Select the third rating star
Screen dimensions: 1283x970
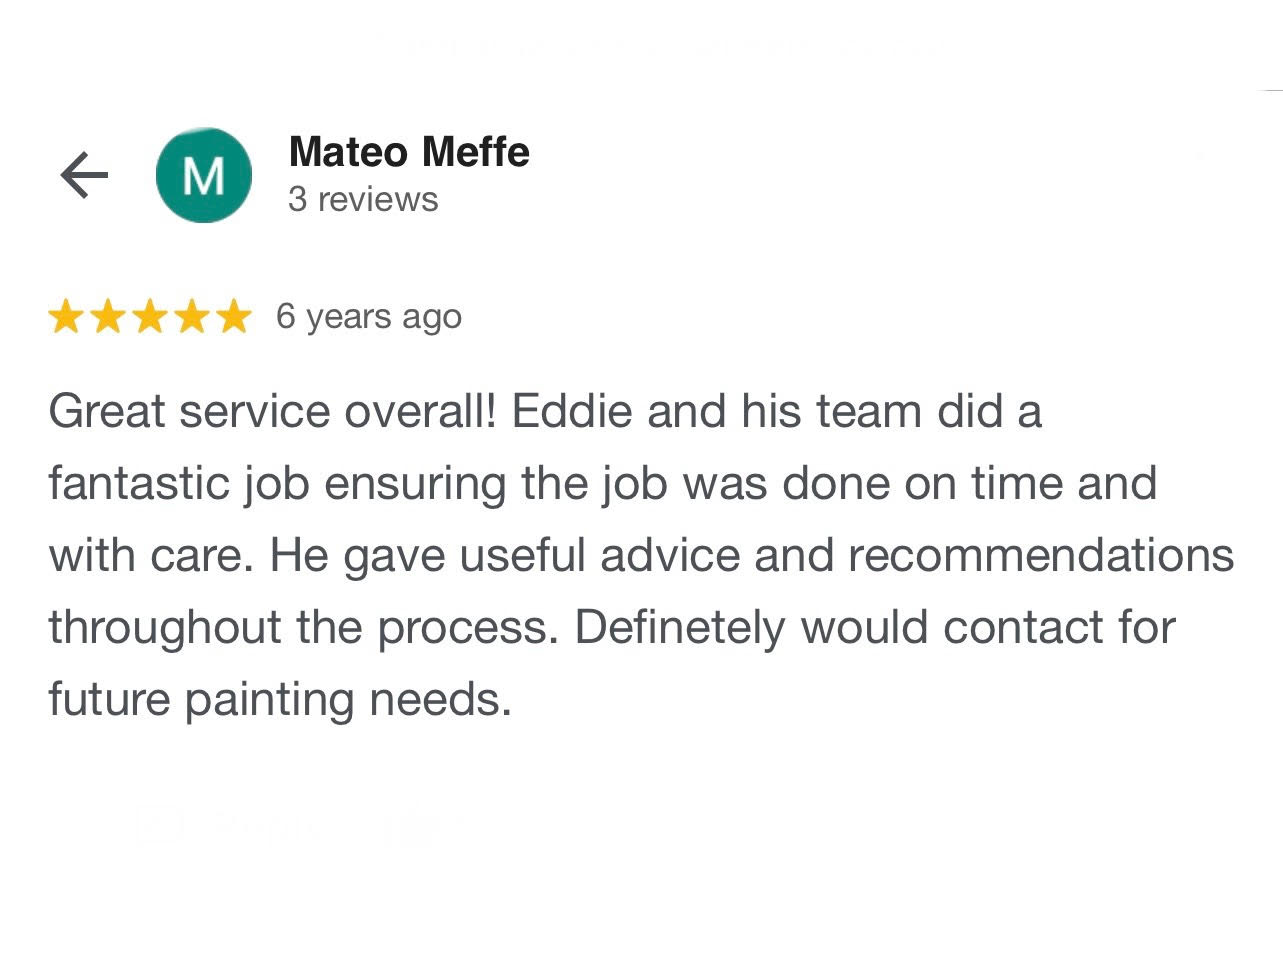[x=150, y=317]
